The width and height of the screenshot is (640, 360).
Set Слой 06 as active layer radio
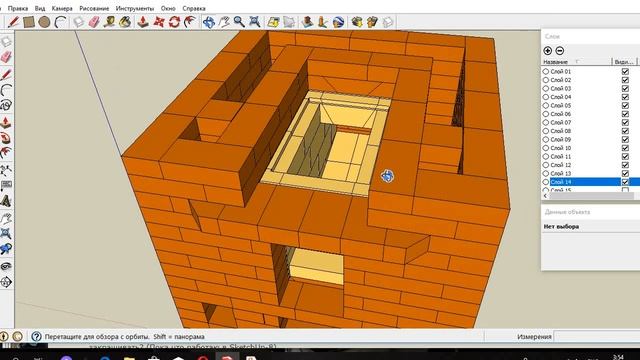[x=546, y=114]
